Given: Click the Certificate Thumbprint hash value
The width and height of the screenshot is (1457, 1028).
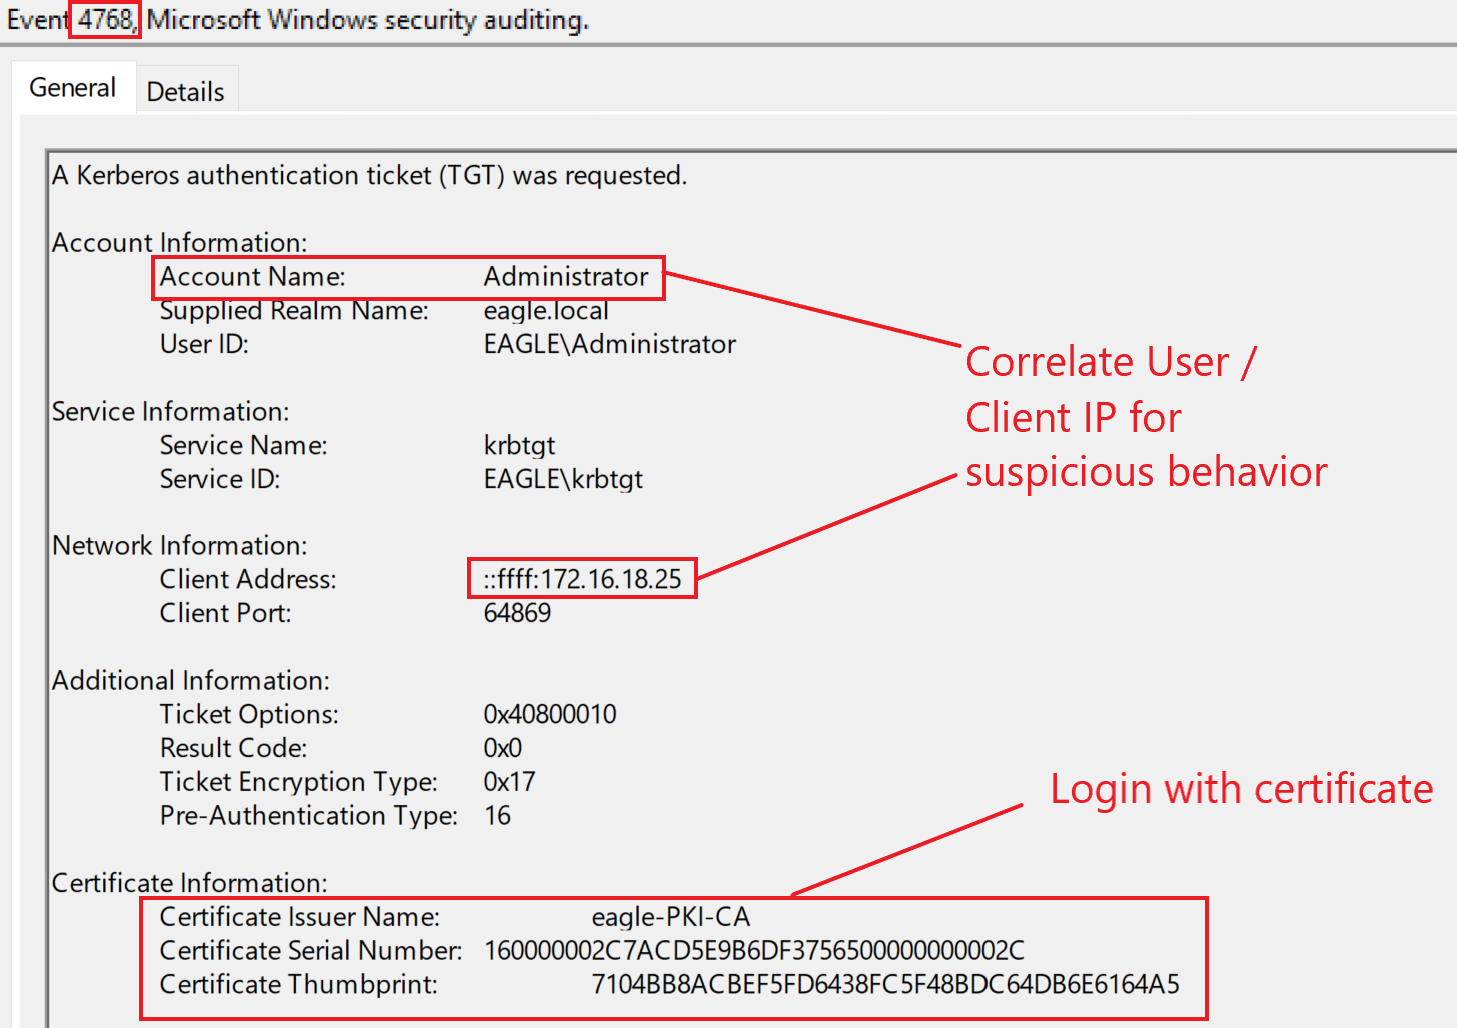Looking at the screenshot, I should (x=885, y=984).
